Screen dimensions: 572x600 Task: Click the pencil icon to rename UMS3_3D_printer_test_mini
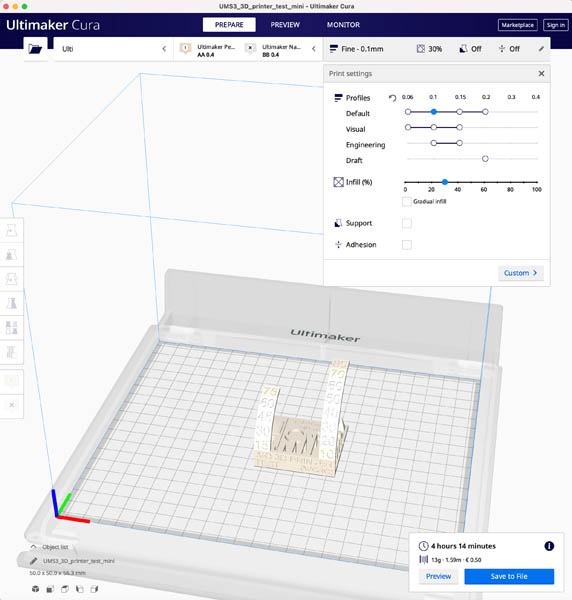[34, 561]
